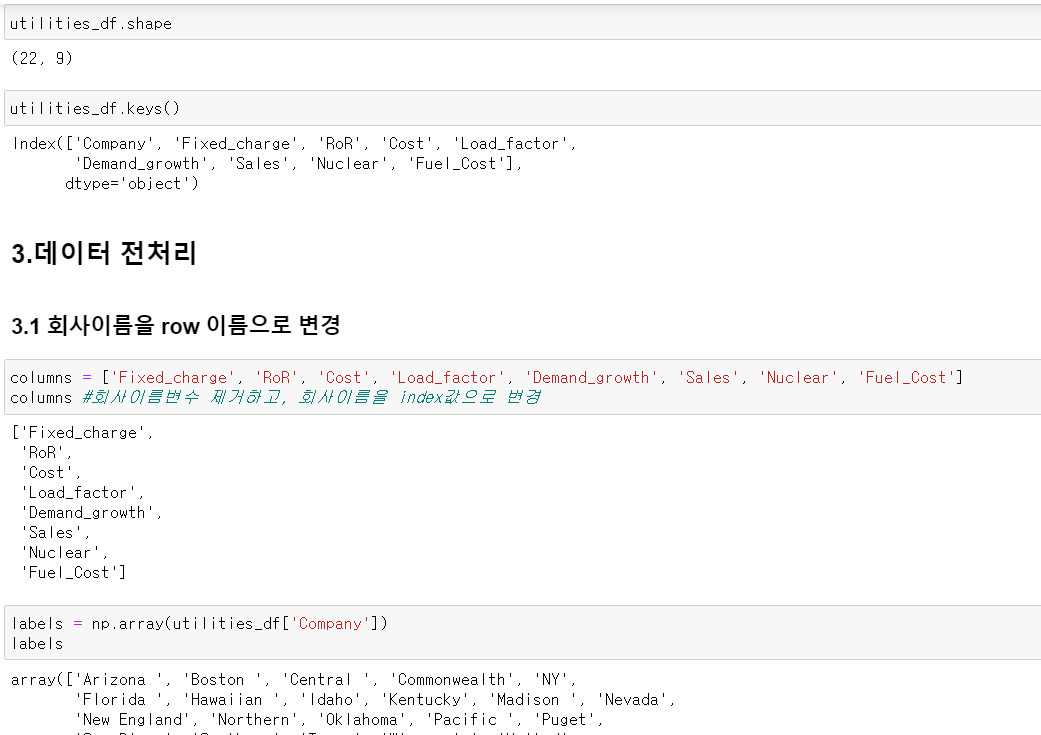The height and width of the screenshot is (735, 1041).
Task: Click 'Arizona ' in the labels array output
Action: [x=118, y=680]
